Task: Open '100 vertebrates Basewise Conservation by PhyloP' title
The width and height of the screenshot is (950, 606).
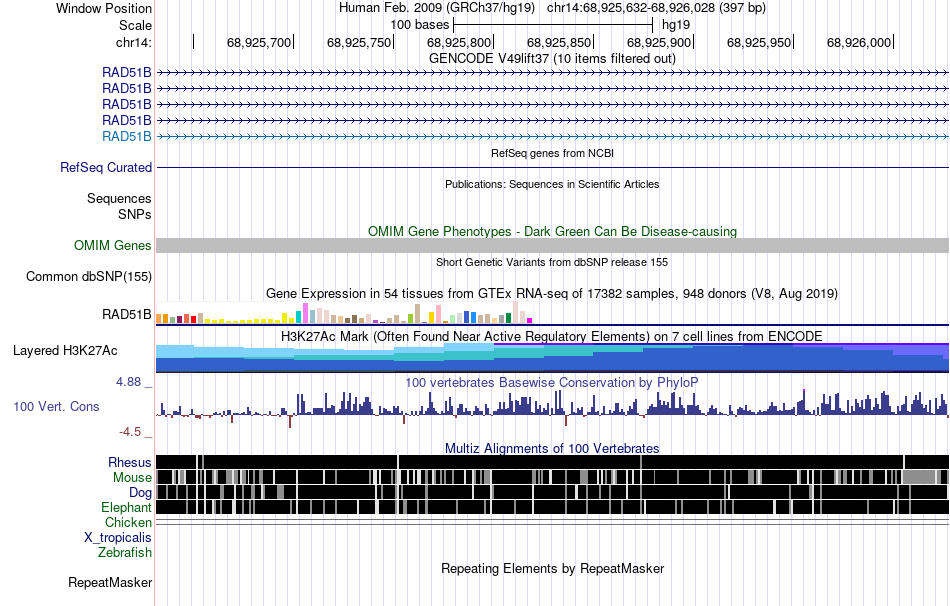Action: click(x=552, y=382)
